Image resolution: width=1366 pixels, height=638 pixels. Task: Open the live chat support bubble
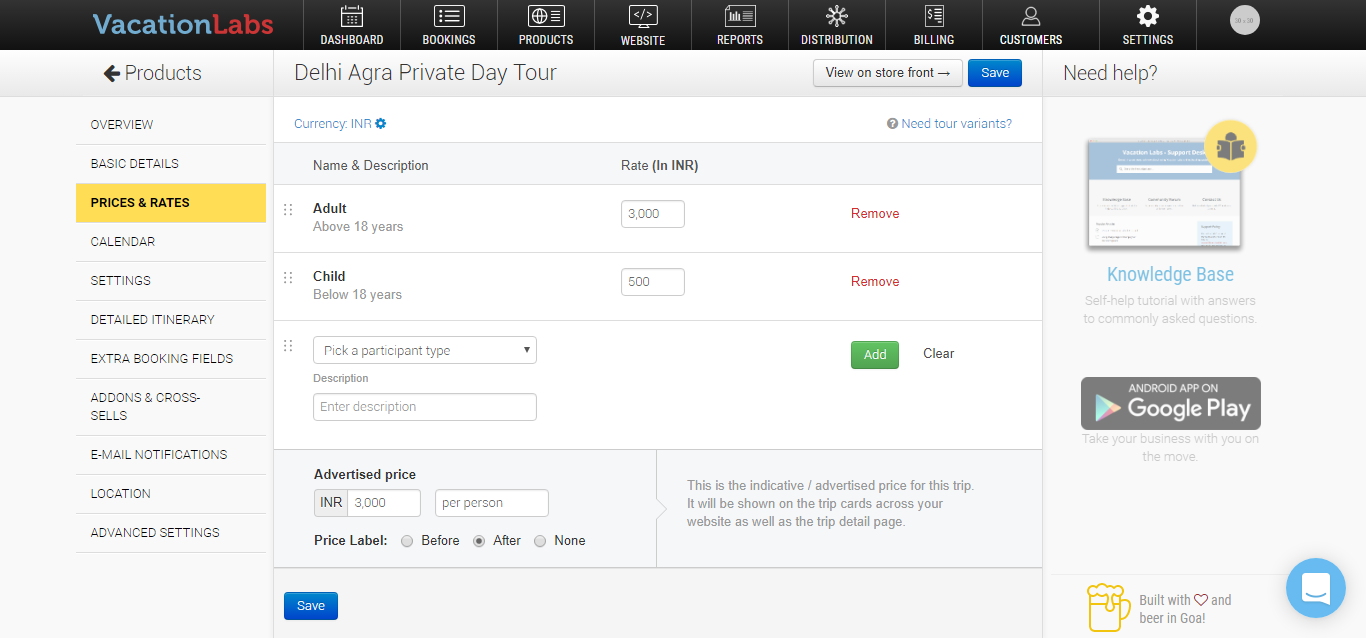pos(1315,588)
